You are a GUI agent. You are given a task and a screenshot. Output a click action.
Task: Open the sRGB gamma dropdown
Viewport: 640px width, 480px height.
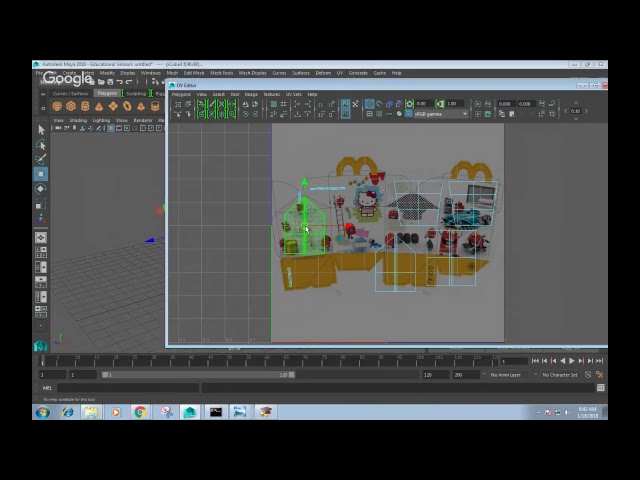pos(440,114)
